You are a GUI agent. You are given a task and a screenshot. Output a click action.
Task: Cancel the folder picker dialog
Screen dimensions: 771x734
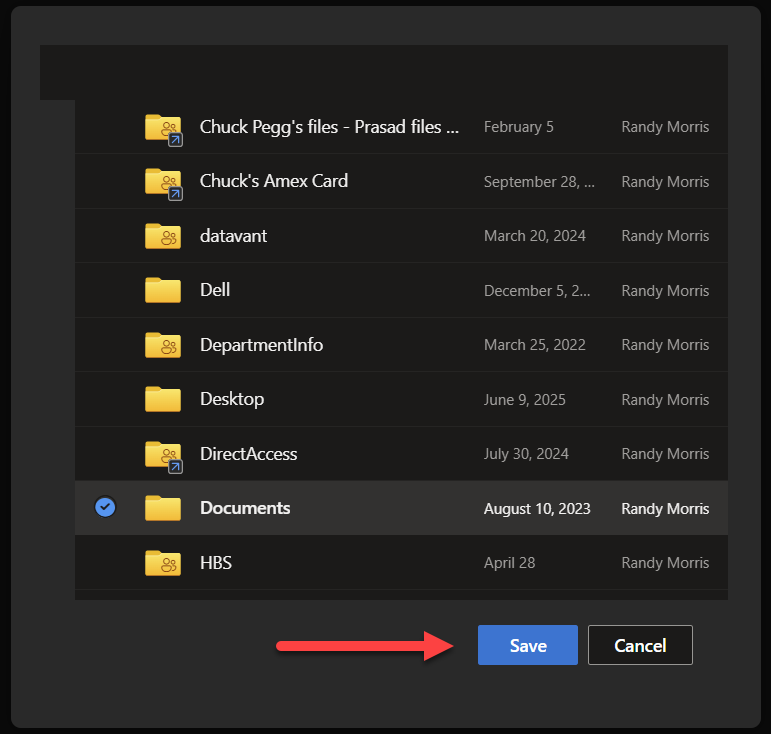(640, 645)
